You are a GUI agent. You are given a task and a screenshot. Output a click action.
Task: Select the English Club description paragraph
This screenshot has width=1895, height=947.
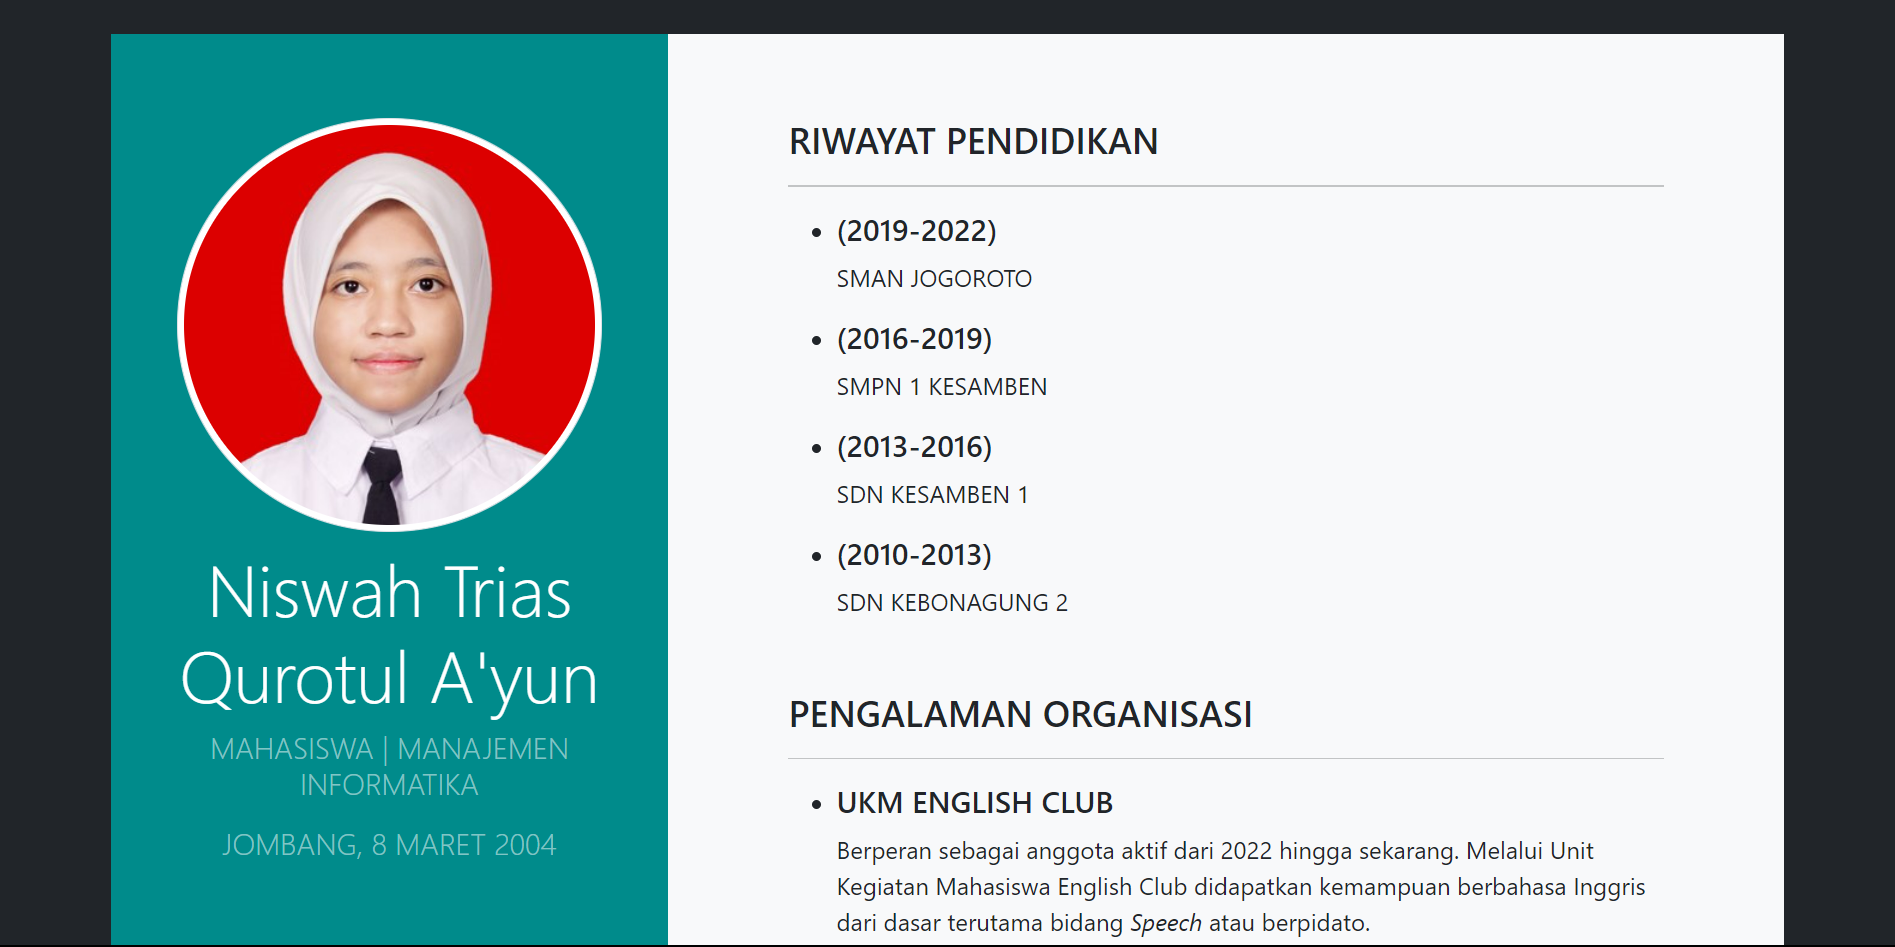point(1140,886)
